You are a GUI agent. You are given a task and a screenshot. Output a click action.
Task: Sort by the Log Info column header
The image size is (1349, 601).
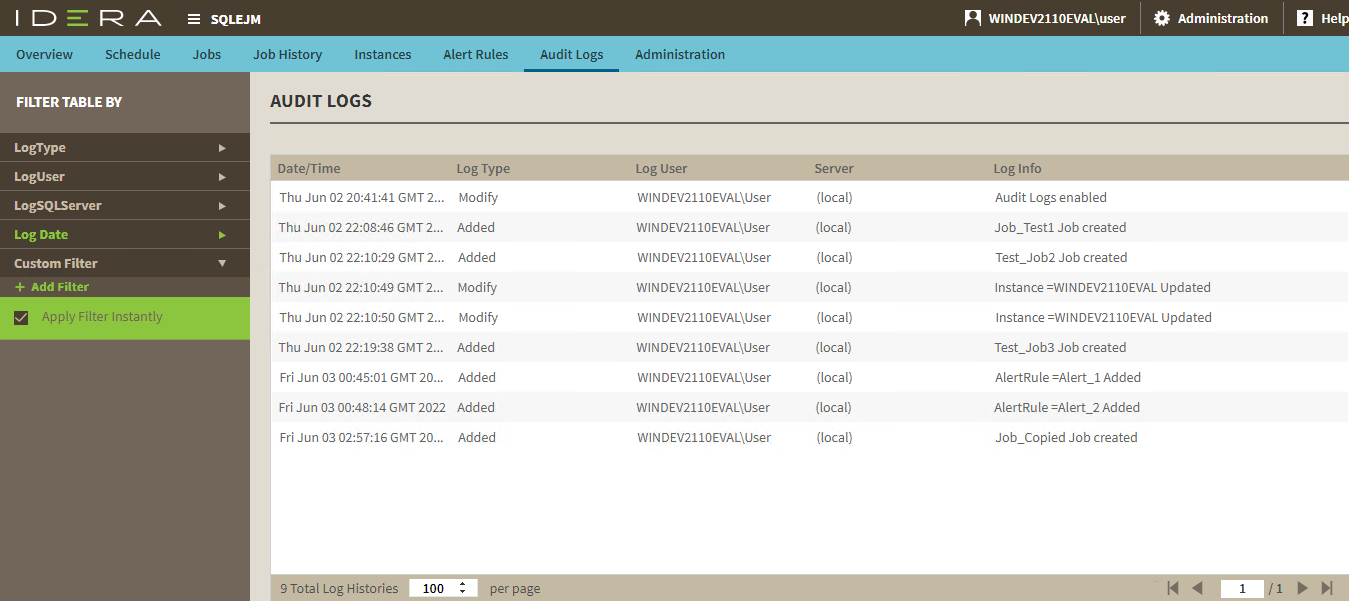pyautogui.click(x=1017, y=168)
